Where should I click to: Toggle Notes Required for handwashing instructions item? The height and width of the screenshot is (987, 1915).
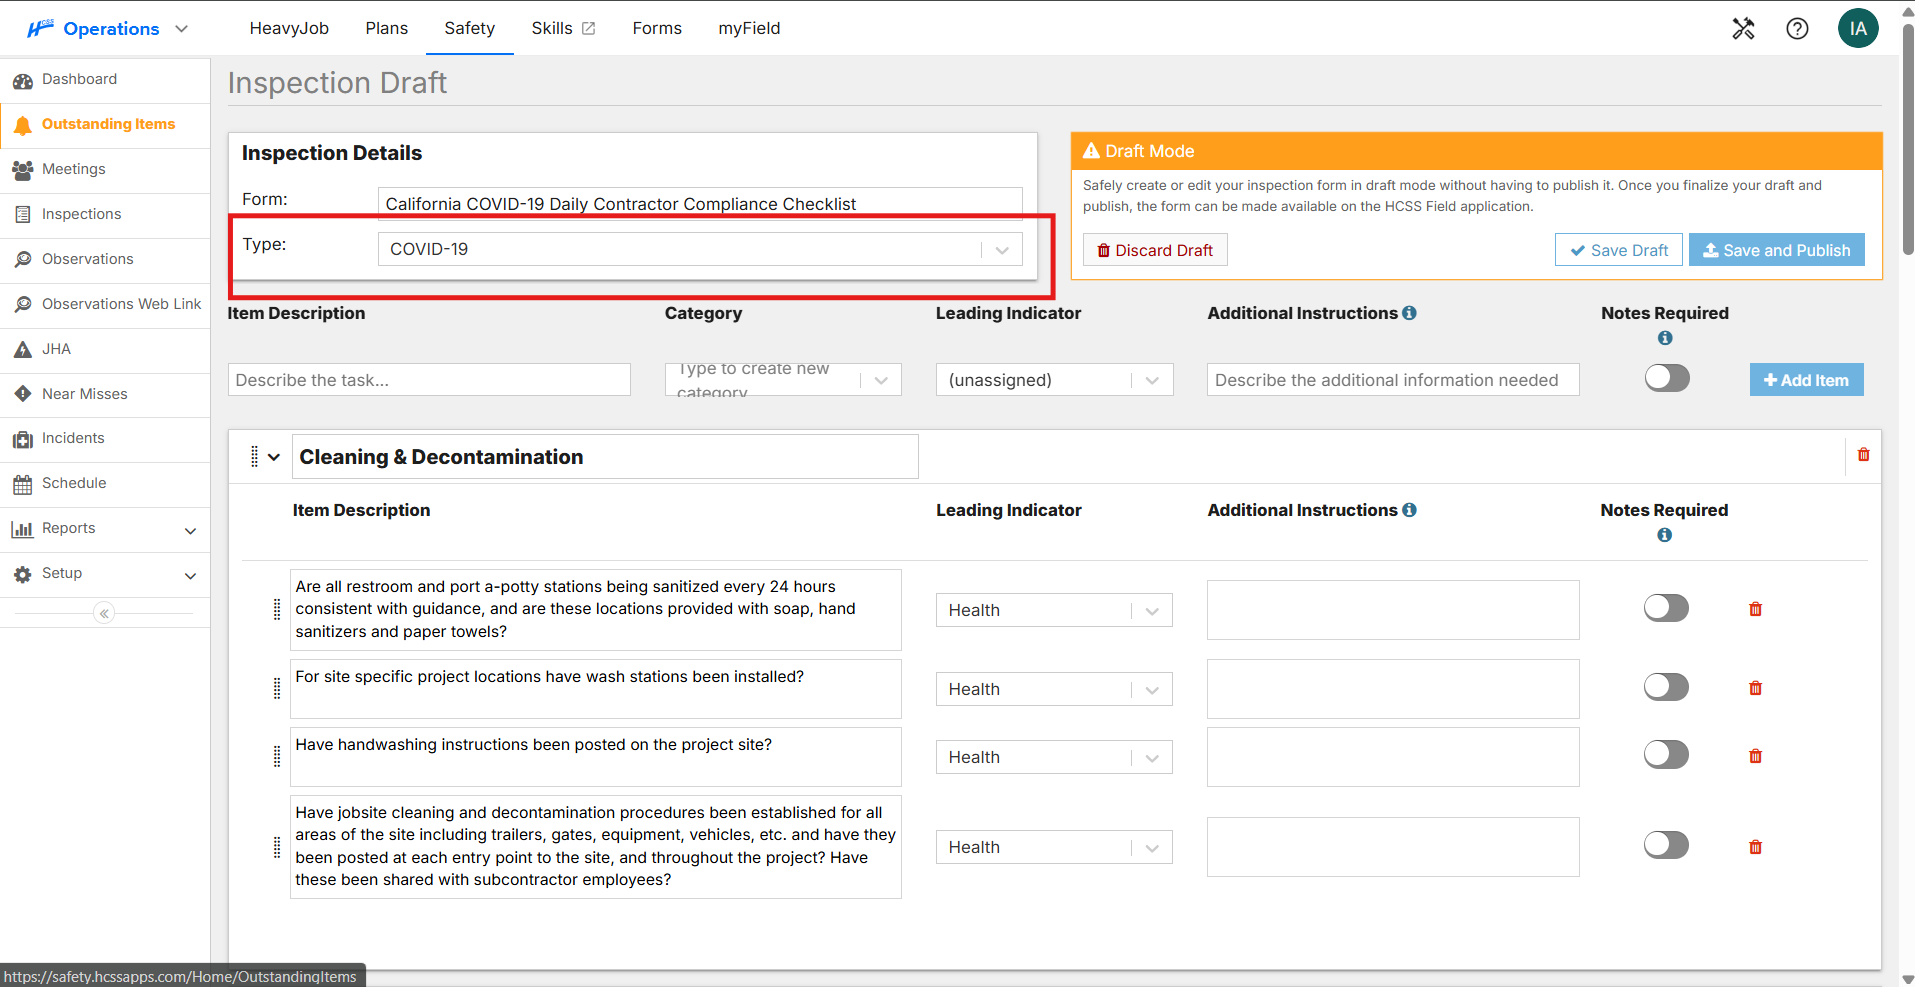tap(1666, 755)
